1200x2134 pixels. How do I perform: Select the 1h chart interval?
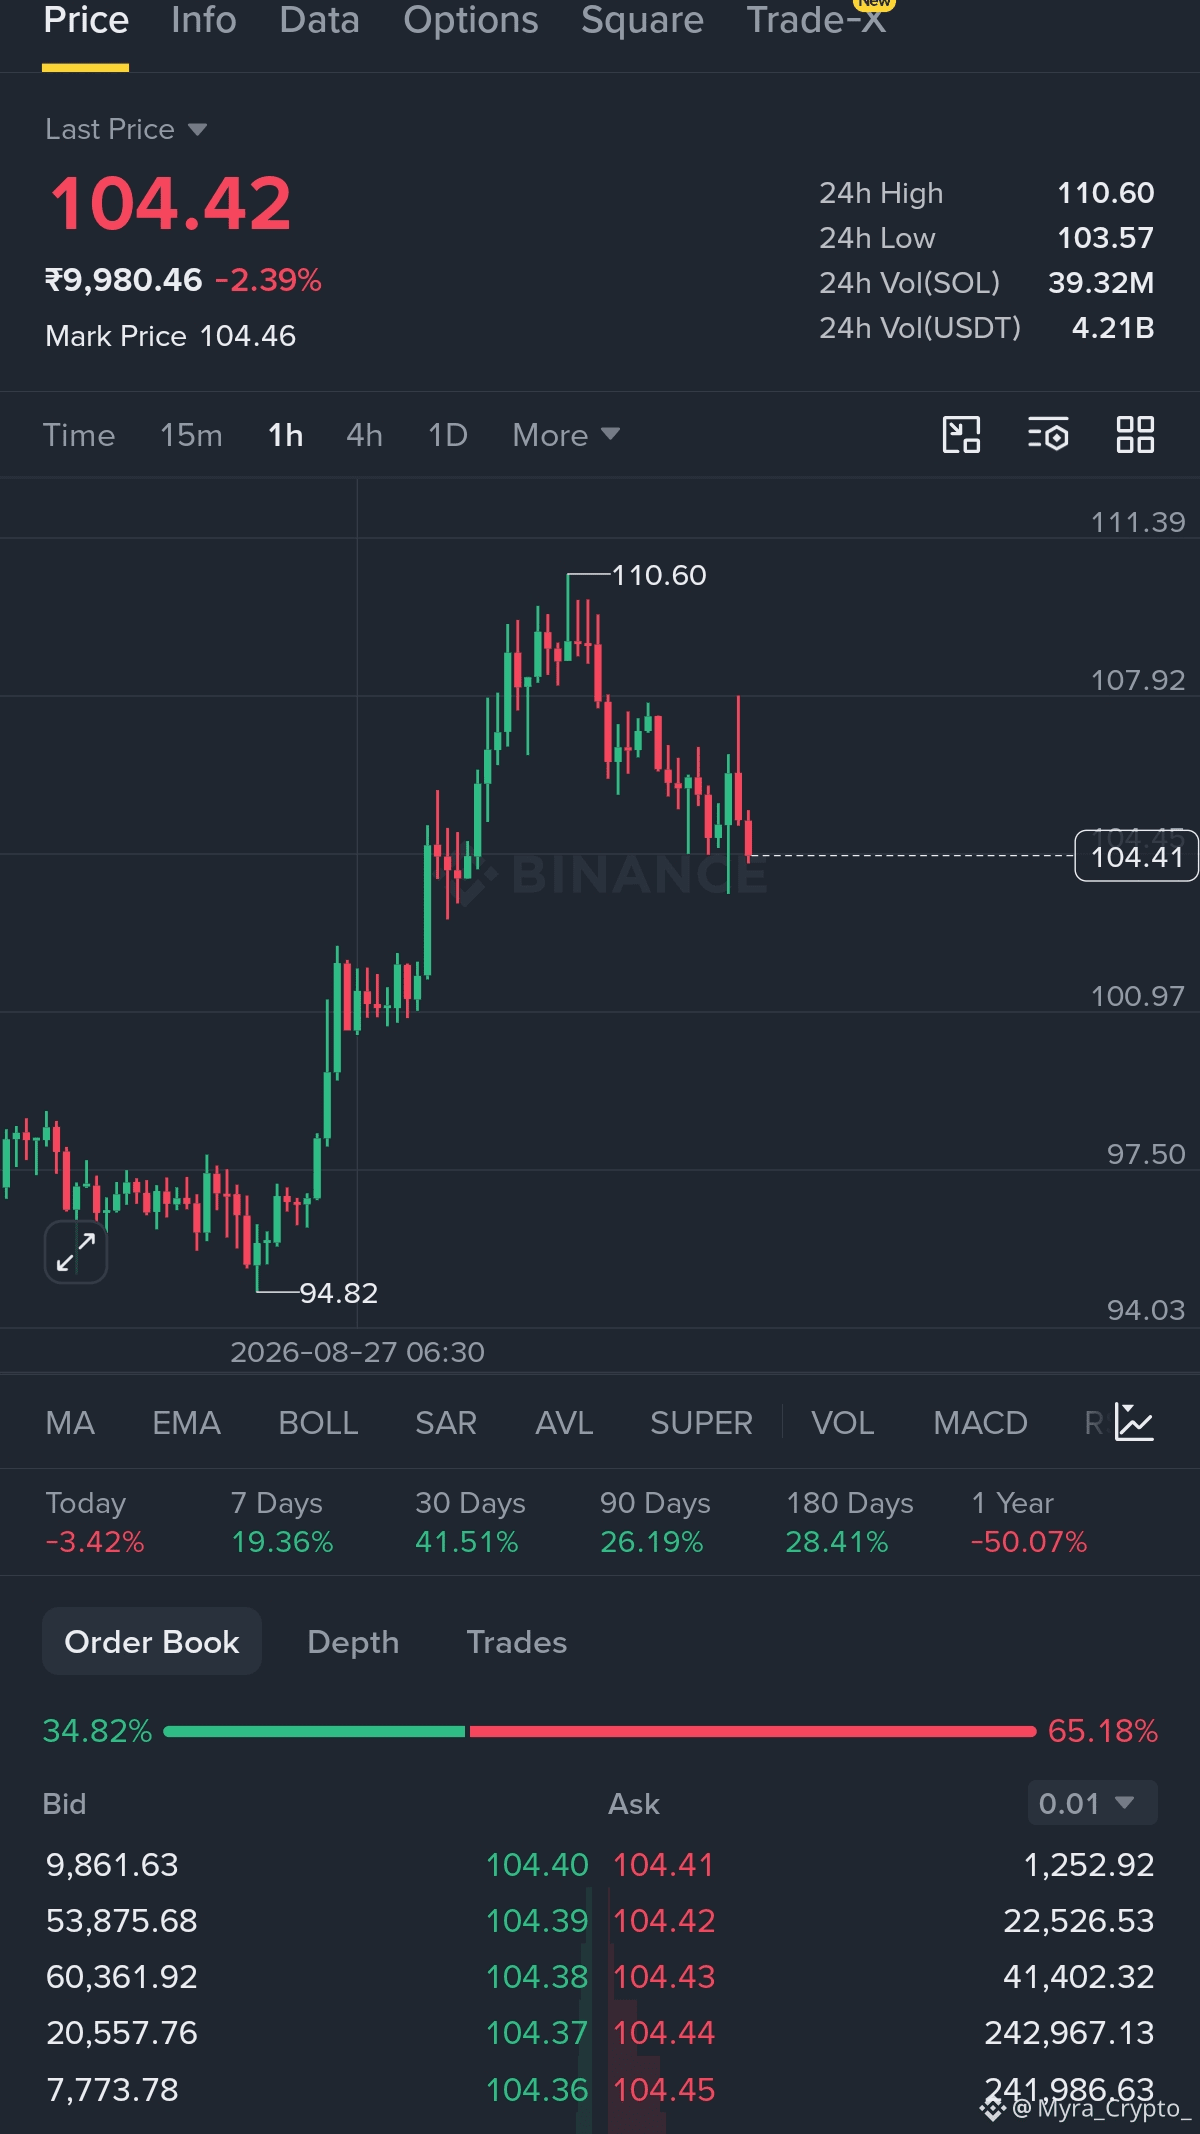click(285, 435)
